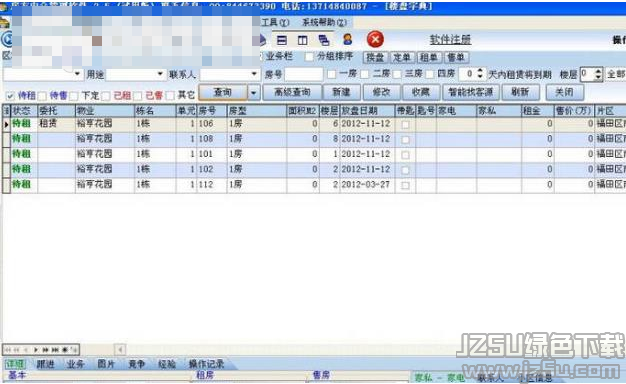Select the row indicator for room 106
The image size is (626, 384).
6,125
